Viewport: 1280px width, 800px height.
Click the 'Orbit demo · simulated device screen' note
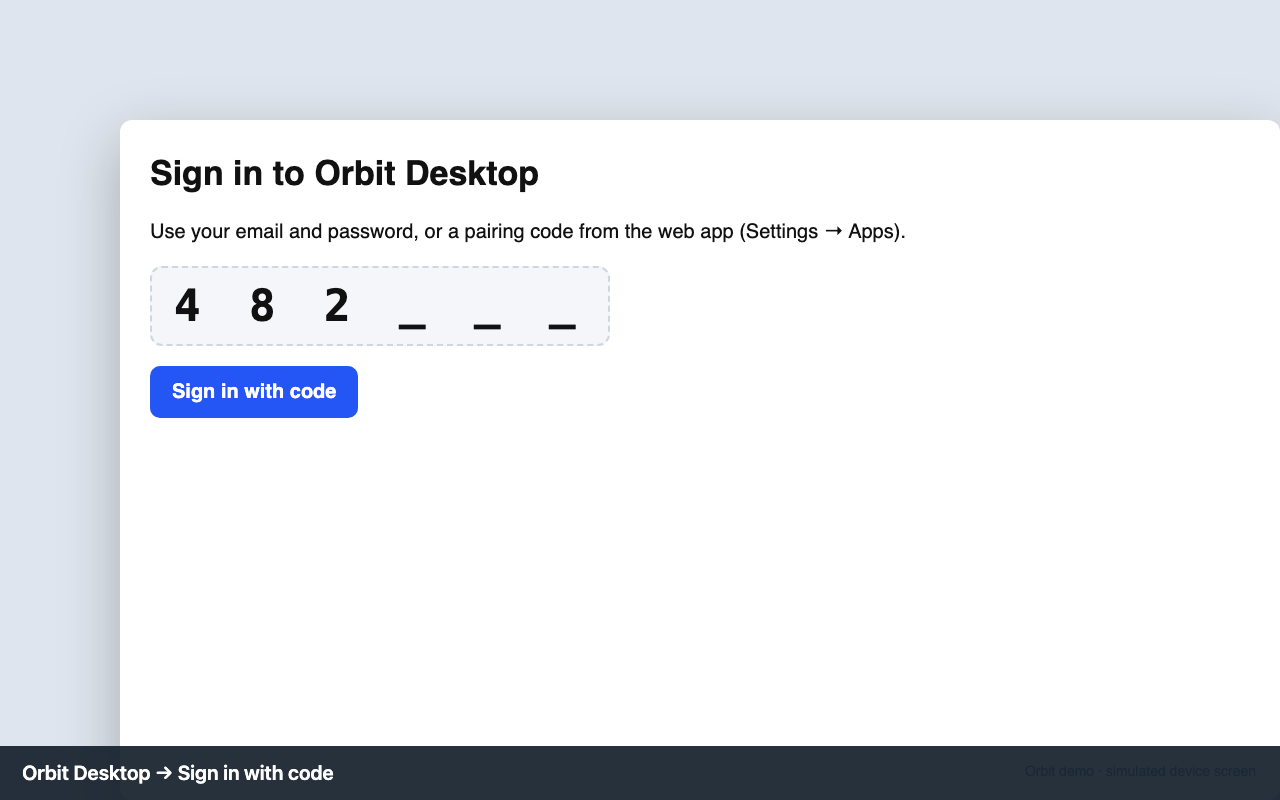tap(1140, 771)
